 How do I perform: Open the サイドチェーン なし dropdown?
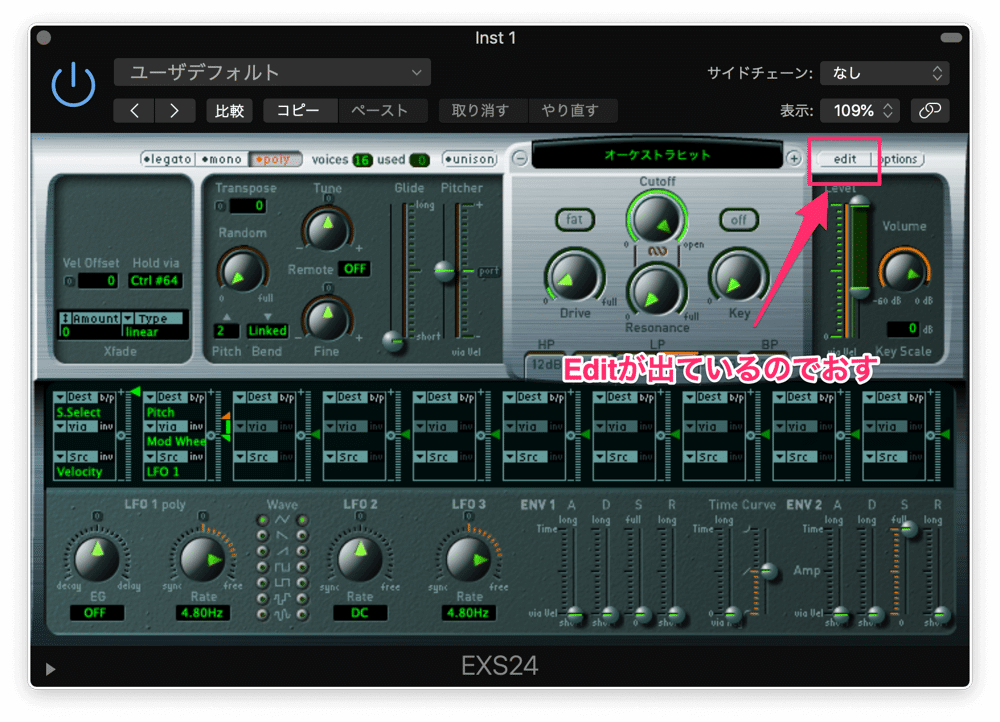[x=884, y=73]
